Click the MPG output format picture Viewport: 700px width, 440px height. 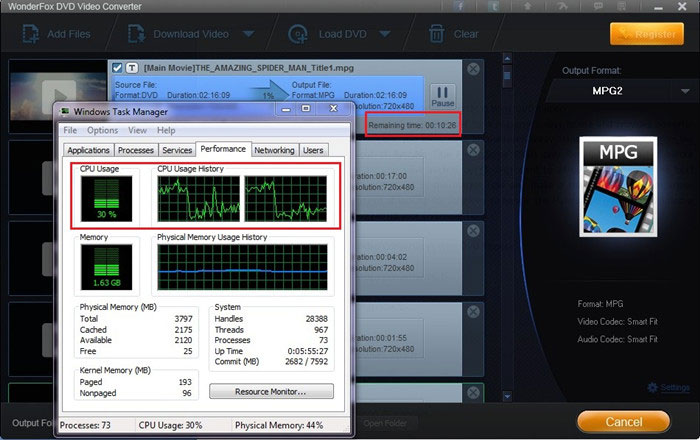point(618,187)
